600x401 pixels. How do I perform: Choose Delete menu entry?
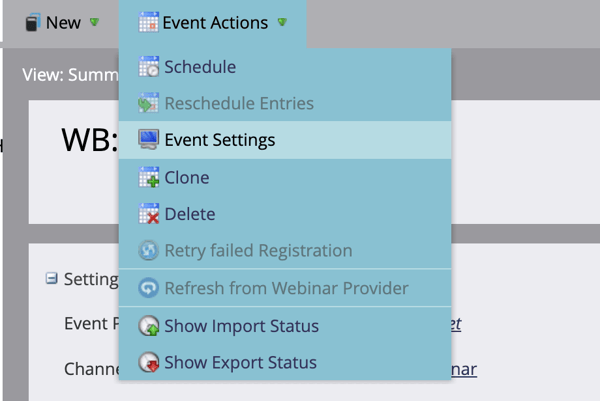[285, 214]
